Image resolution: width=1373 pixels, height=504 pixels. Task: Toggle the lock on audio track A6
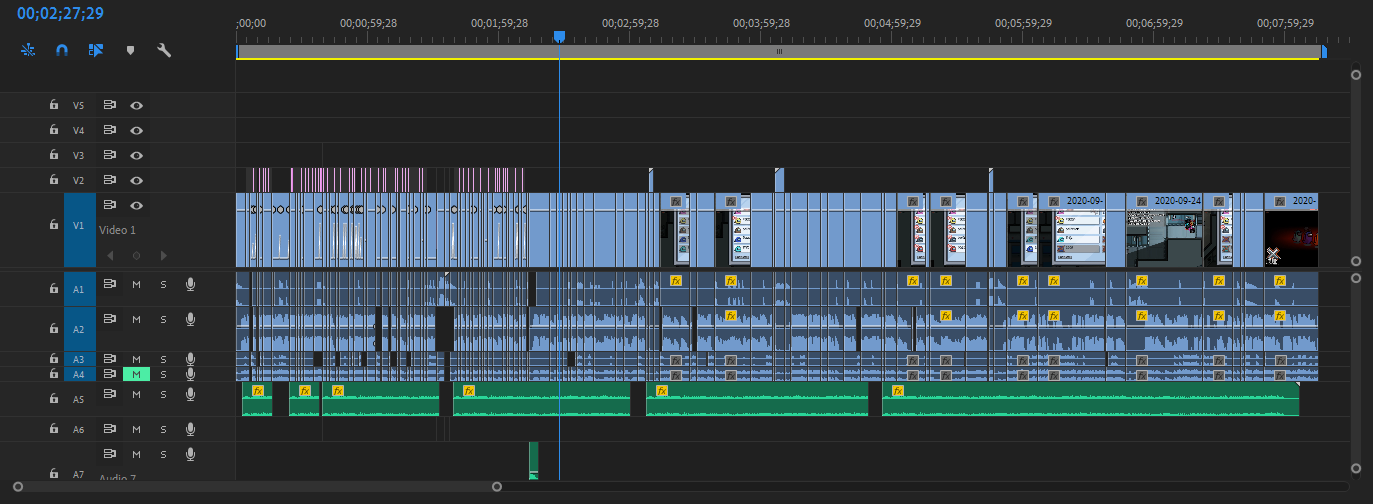pos(54,429)
